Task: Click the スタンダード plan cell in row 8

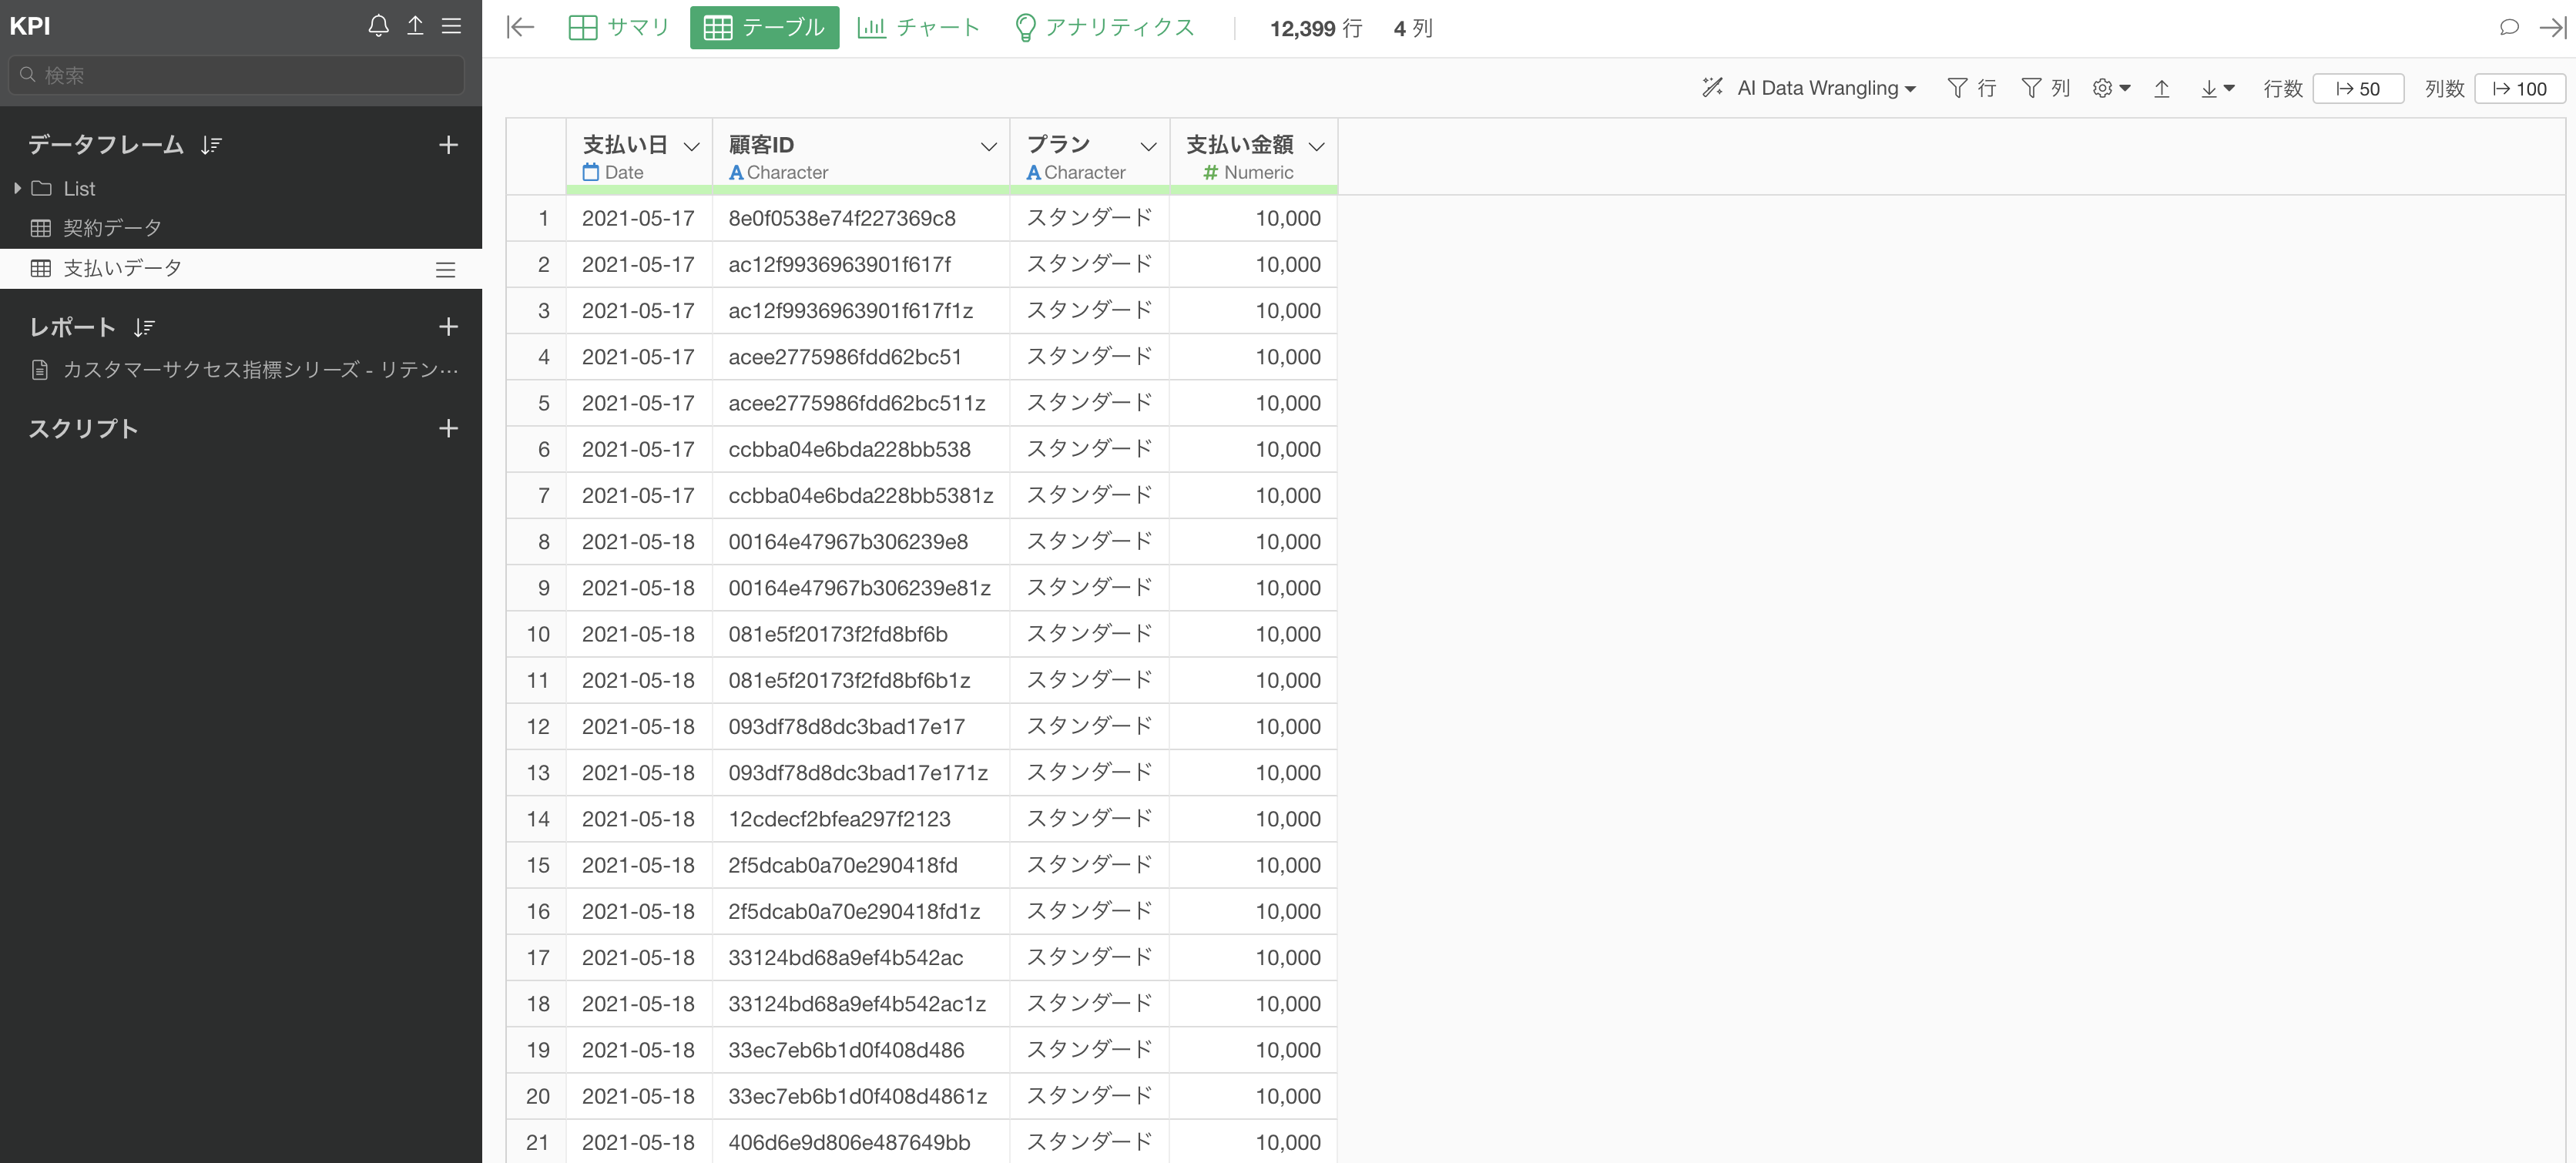Action: point(1090,542)
